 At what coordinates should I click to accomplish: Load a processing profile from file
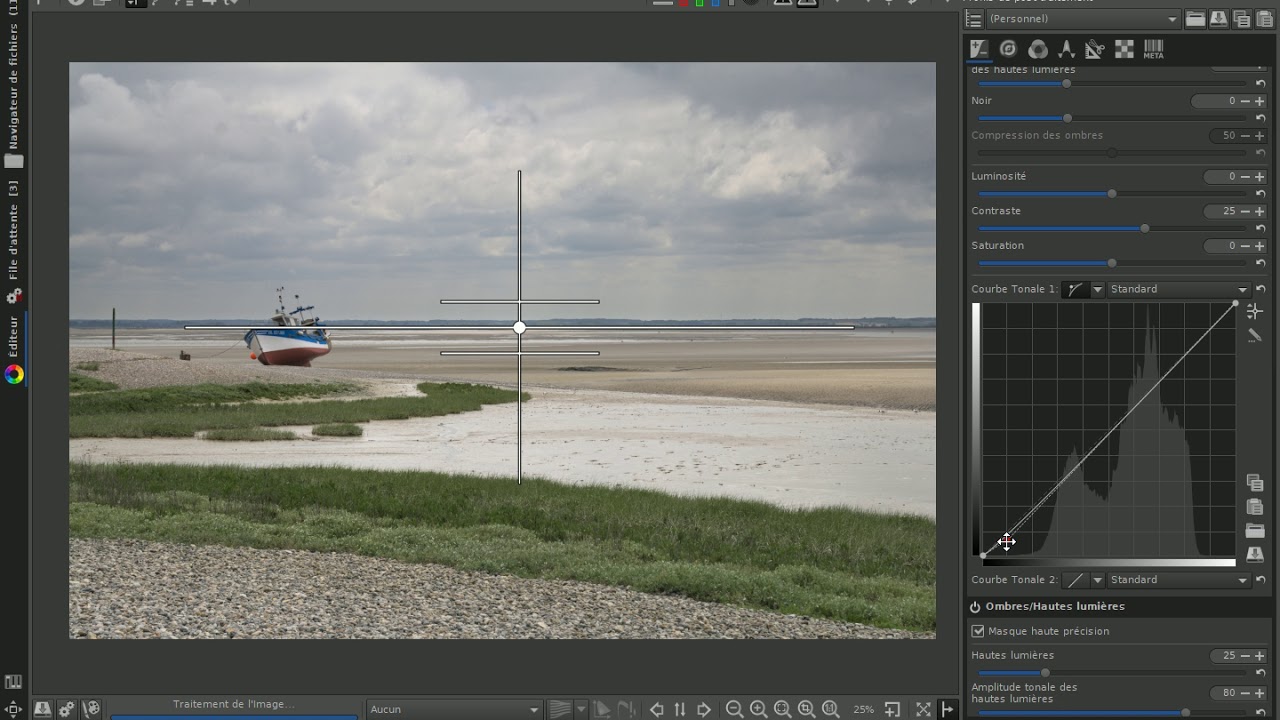[1195, 19]
